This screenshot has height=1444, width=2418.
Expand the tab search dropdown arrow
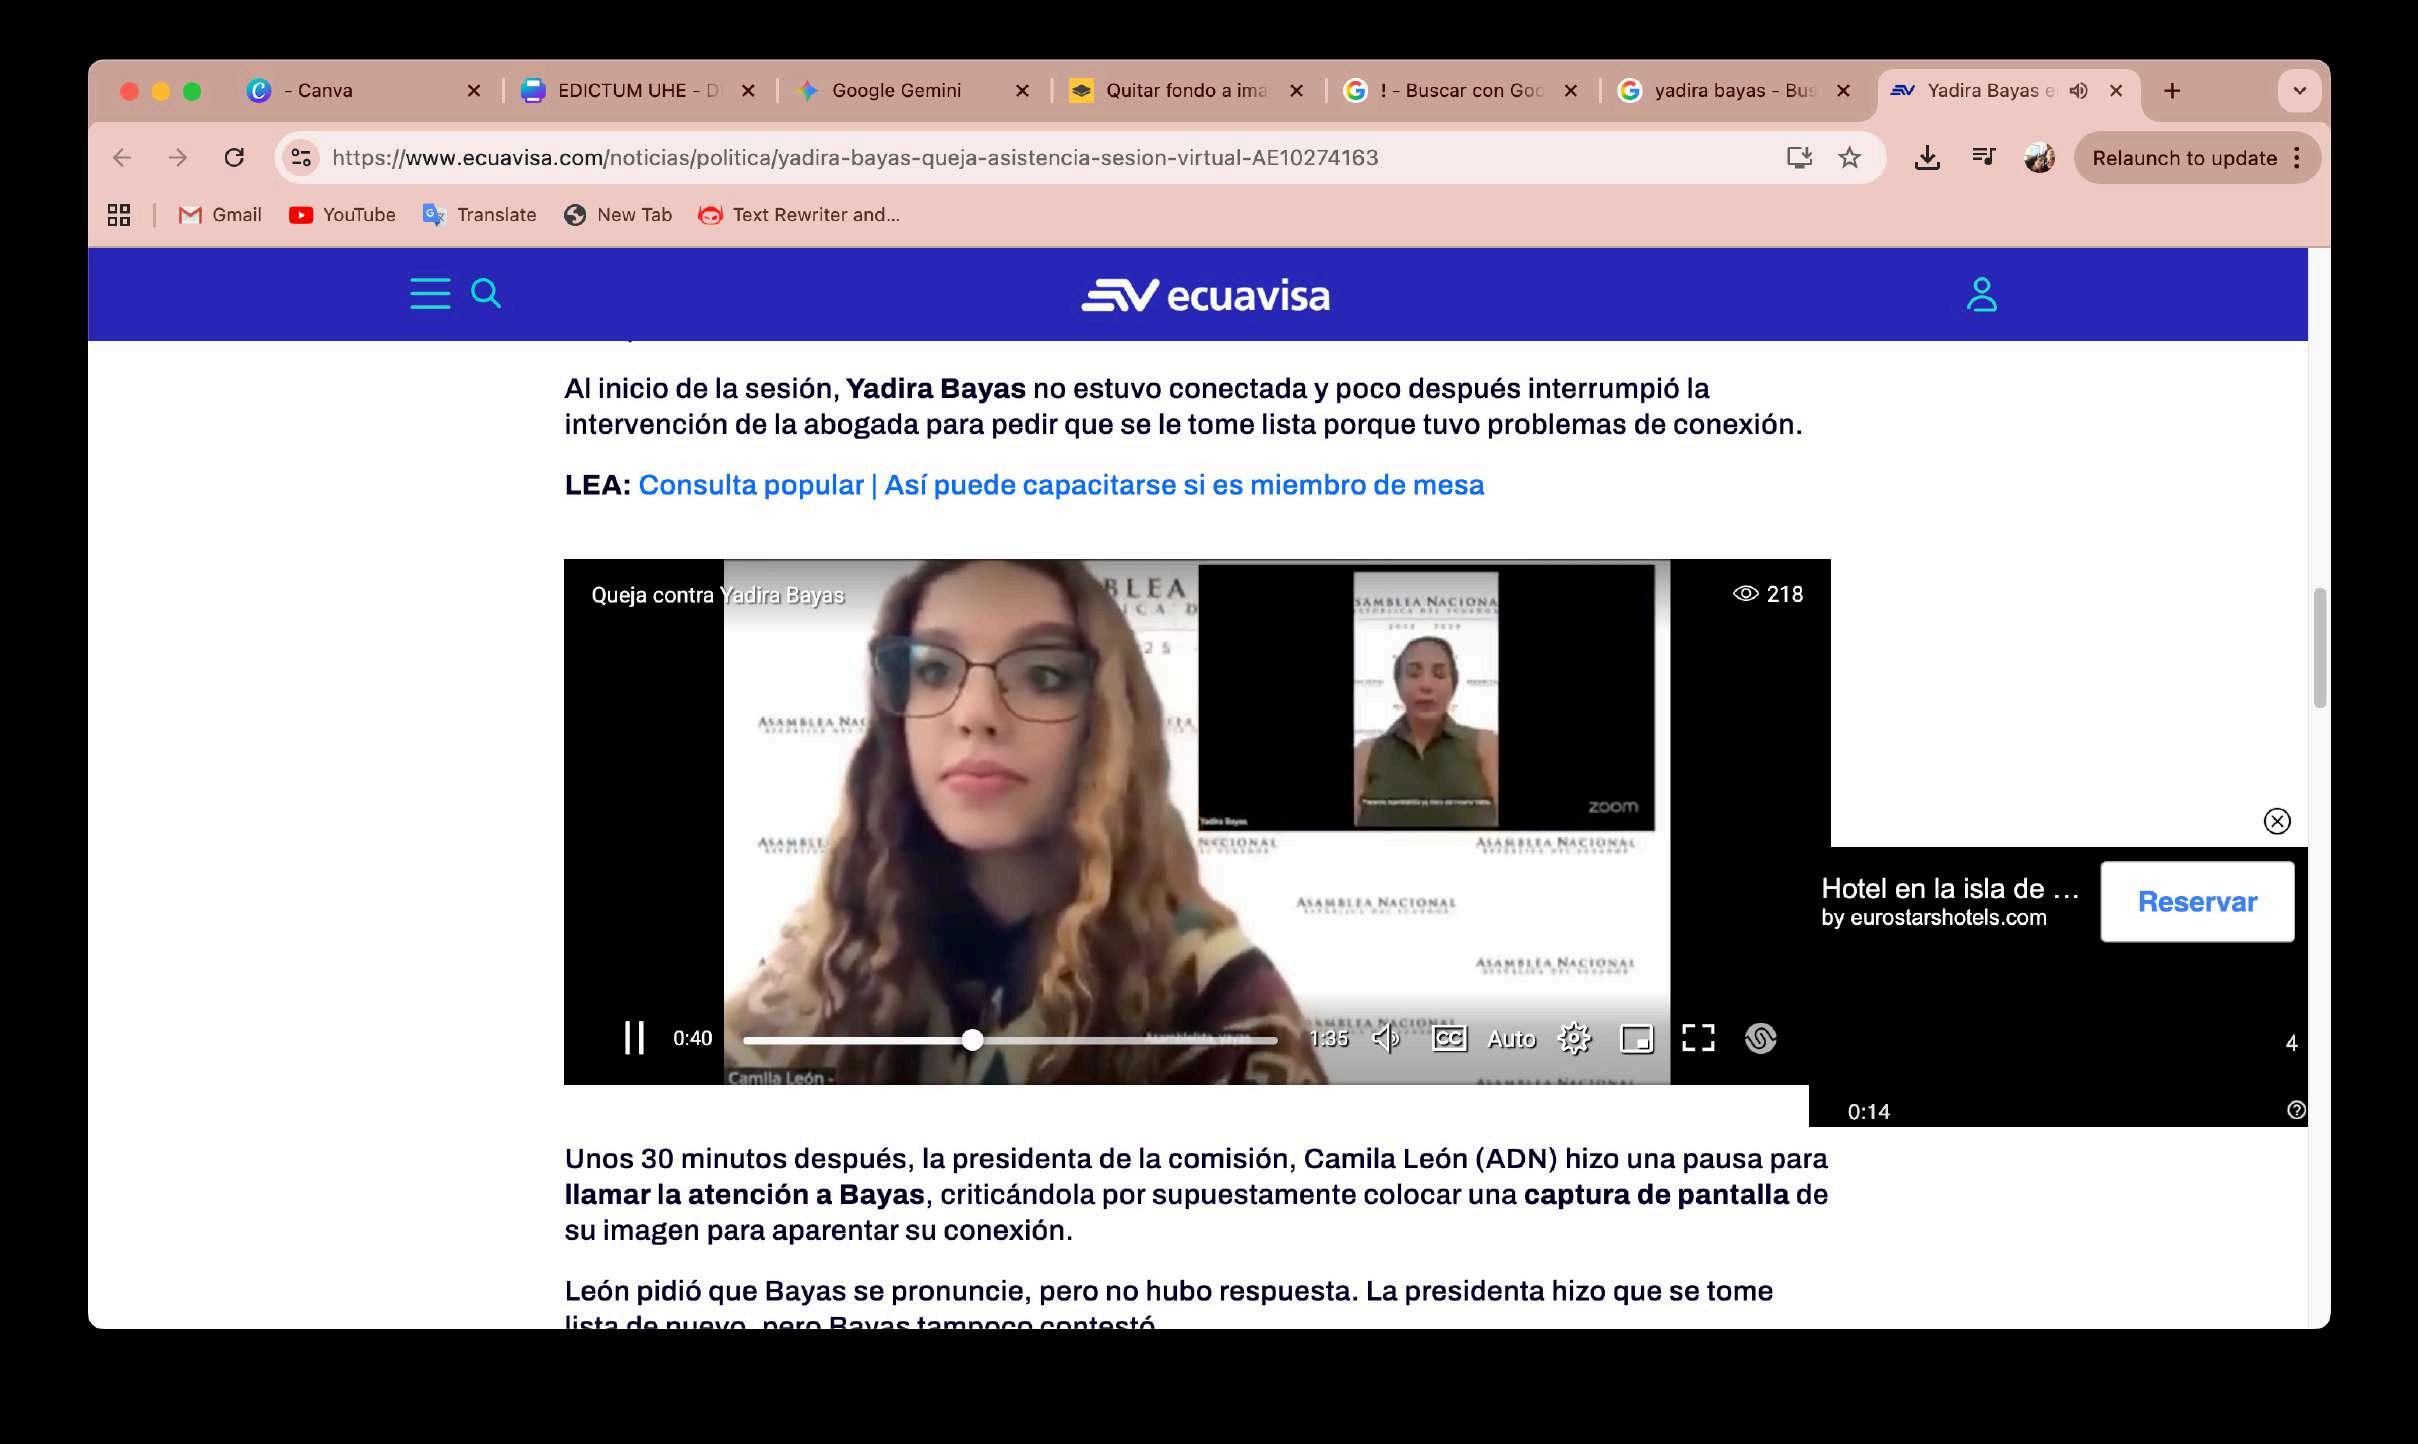click(2299, 91)
